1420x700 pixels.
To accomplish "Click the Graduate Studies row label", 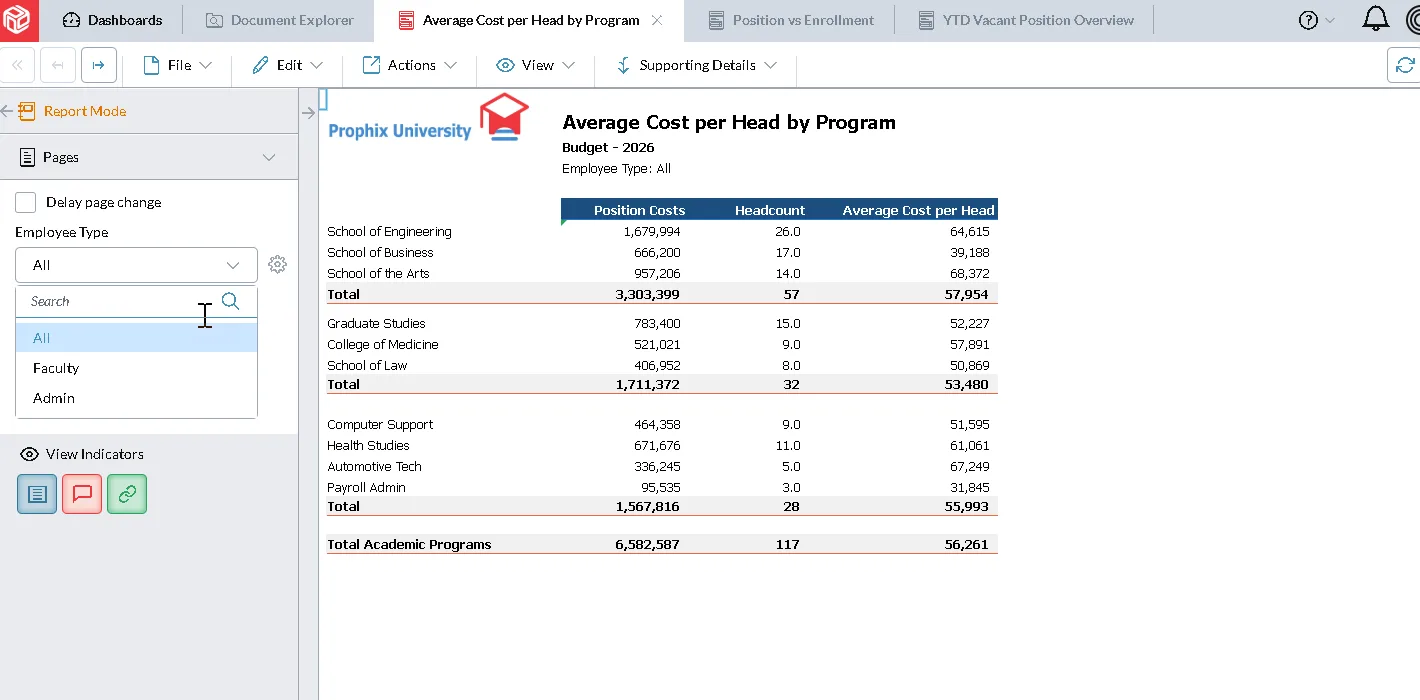I will pos(376,323).
